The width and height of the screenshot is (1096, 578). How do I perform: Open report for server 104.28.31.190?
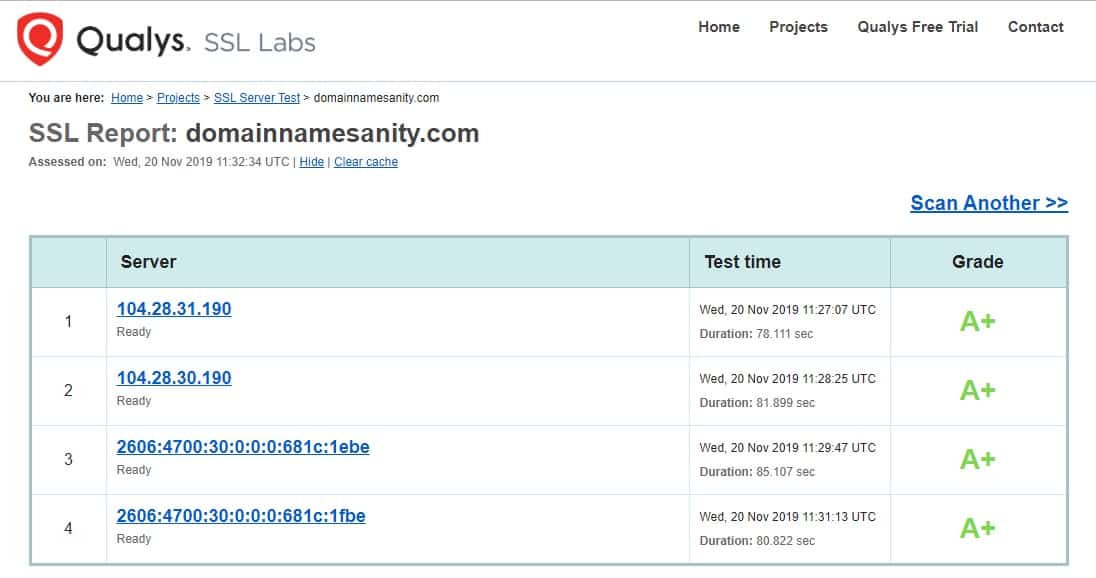point(174,308)
